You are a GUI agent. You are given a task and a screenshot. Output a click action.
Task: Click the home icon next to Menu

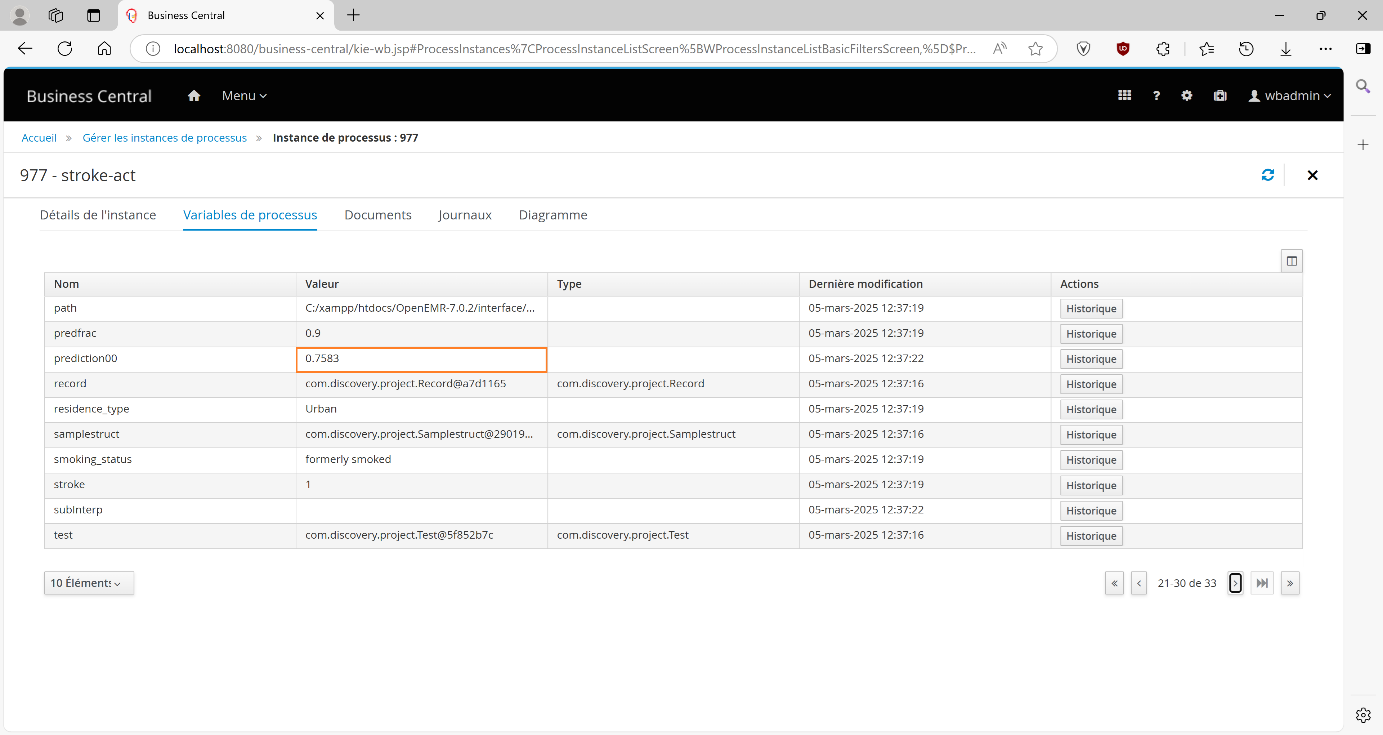click(194, 95)
